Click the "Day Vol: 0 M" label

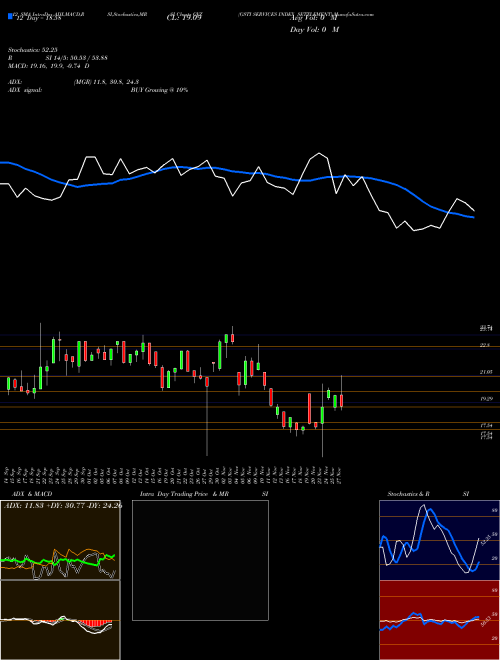pos(314,30)
